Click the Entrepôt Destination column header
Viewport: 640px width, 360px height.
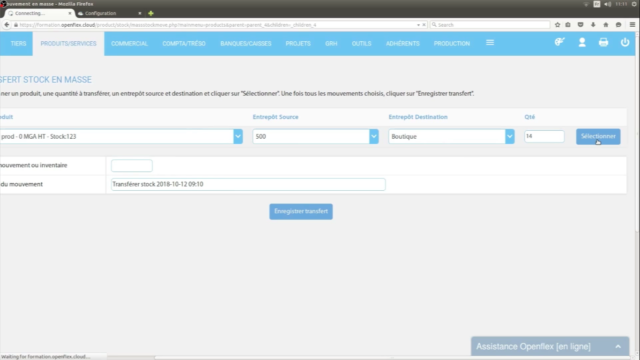point(418,117)
